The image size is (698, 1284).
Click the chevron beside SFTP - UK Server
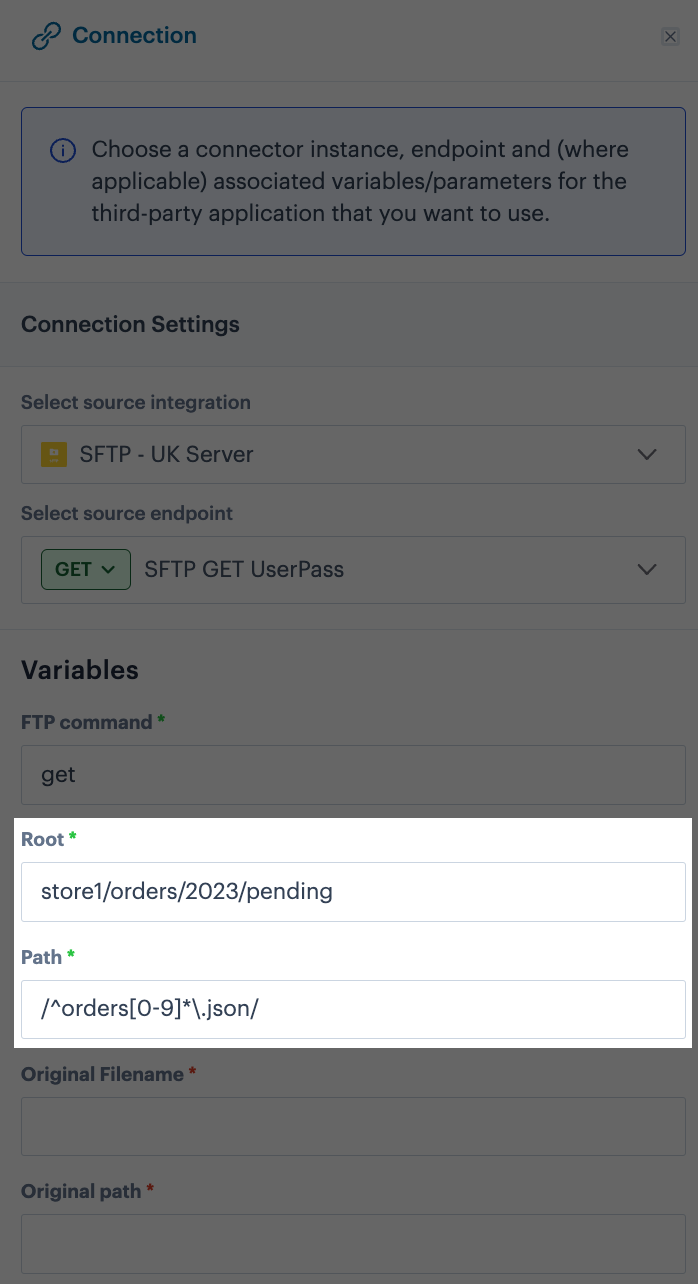click(x=647, y=455)
